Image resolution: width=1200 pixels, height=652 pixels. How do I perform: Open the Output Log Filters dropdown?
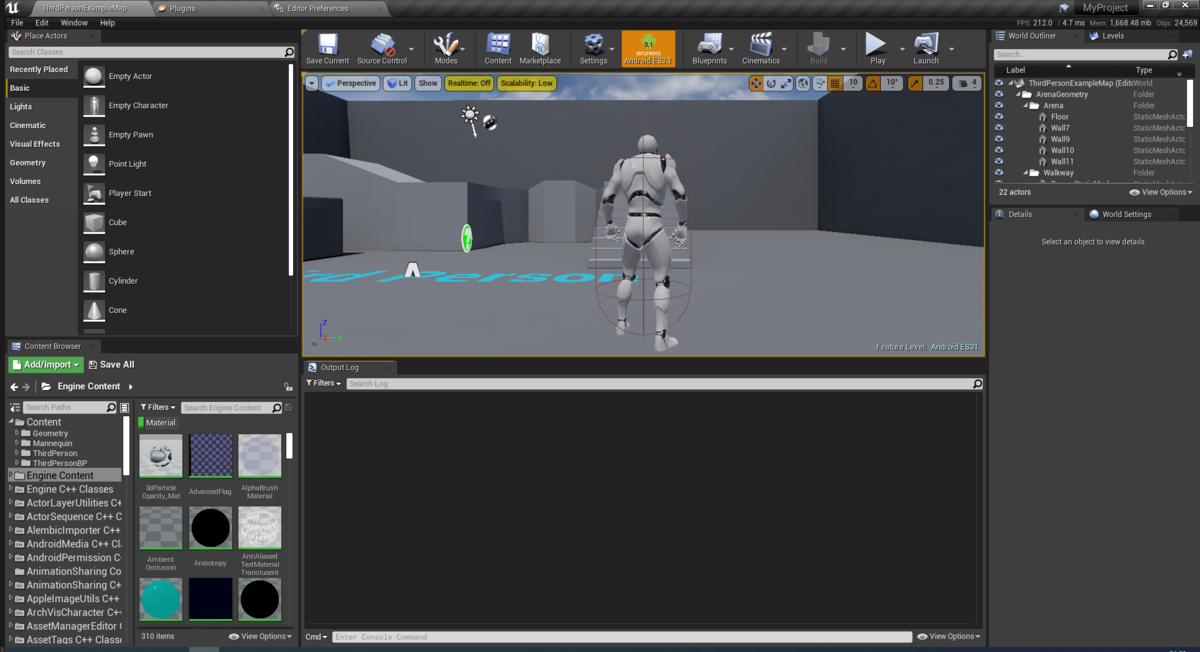coord(324,384)
